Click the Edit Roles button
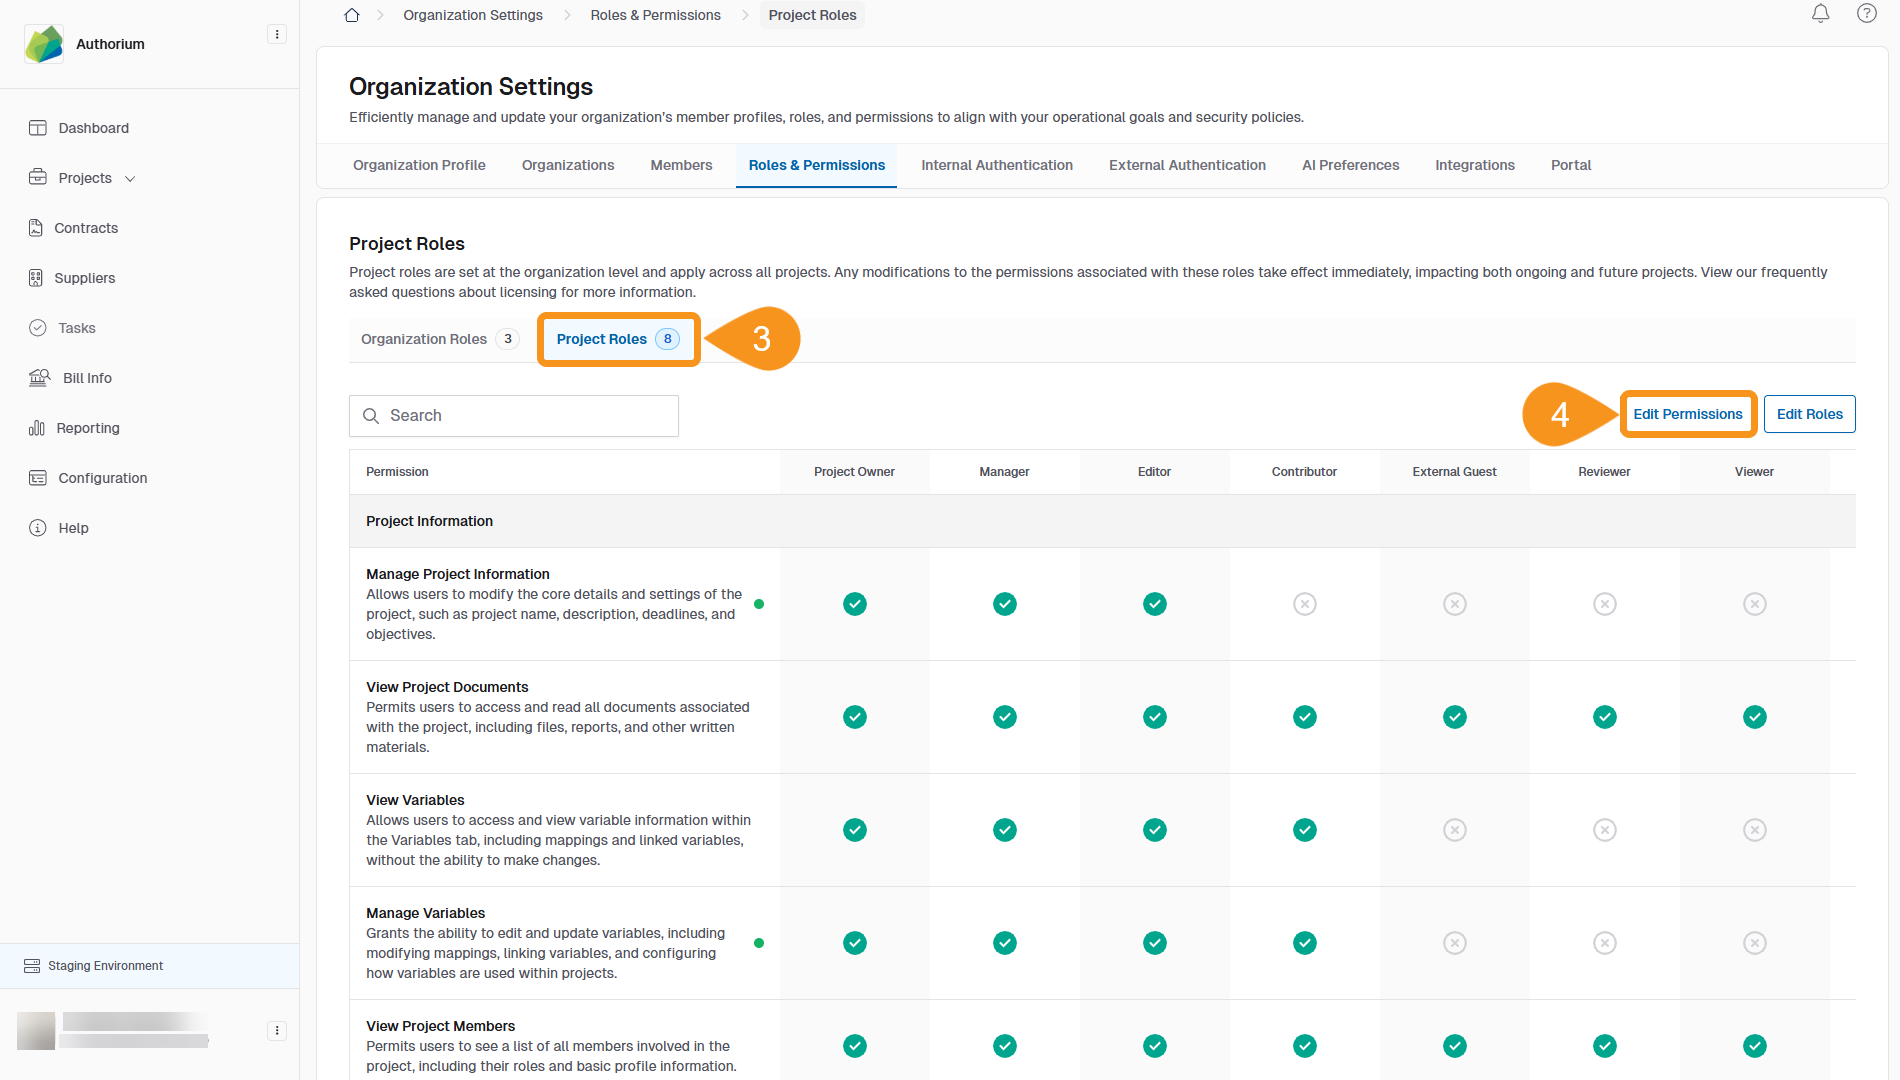The height and width of the screenshot is (1080, 1900). [x=1808, y=414]
